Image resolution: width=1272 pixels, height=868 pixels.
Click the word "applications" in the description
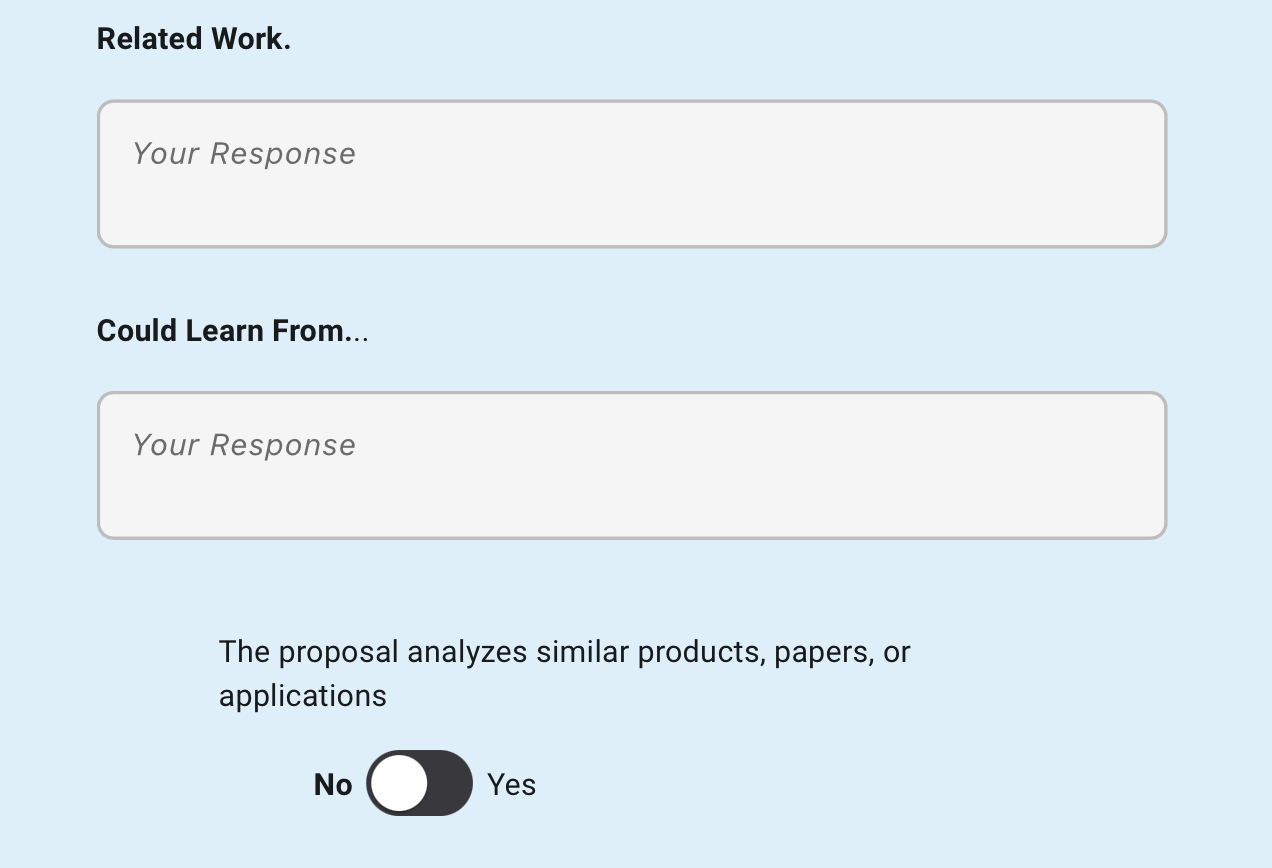[x=303, y=696]
